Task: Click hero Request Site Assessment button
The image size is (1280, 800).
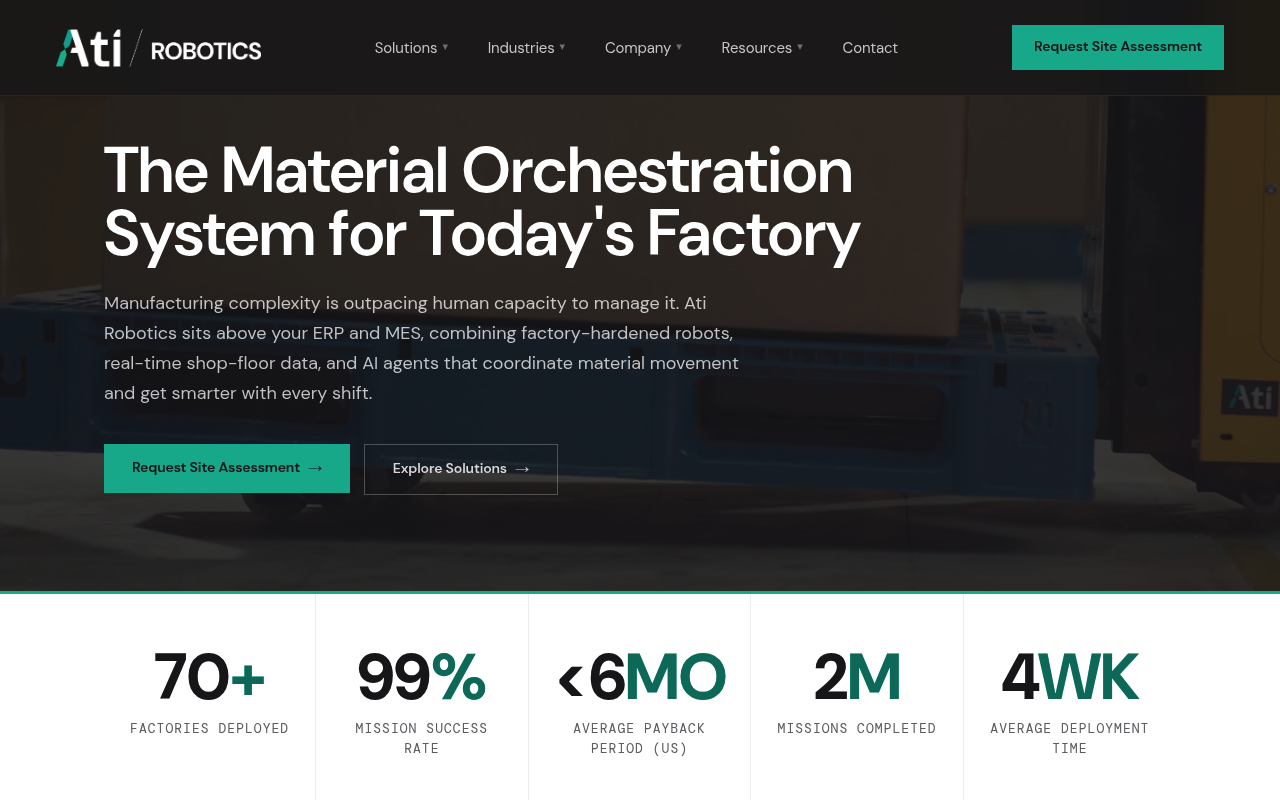Action: (227, 468)
